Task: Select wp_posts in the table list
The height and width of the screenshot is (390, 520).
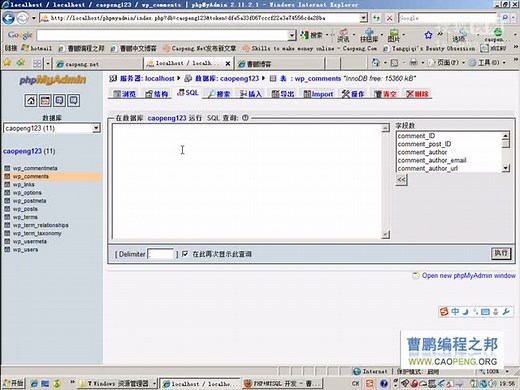Action: (25, 209)
